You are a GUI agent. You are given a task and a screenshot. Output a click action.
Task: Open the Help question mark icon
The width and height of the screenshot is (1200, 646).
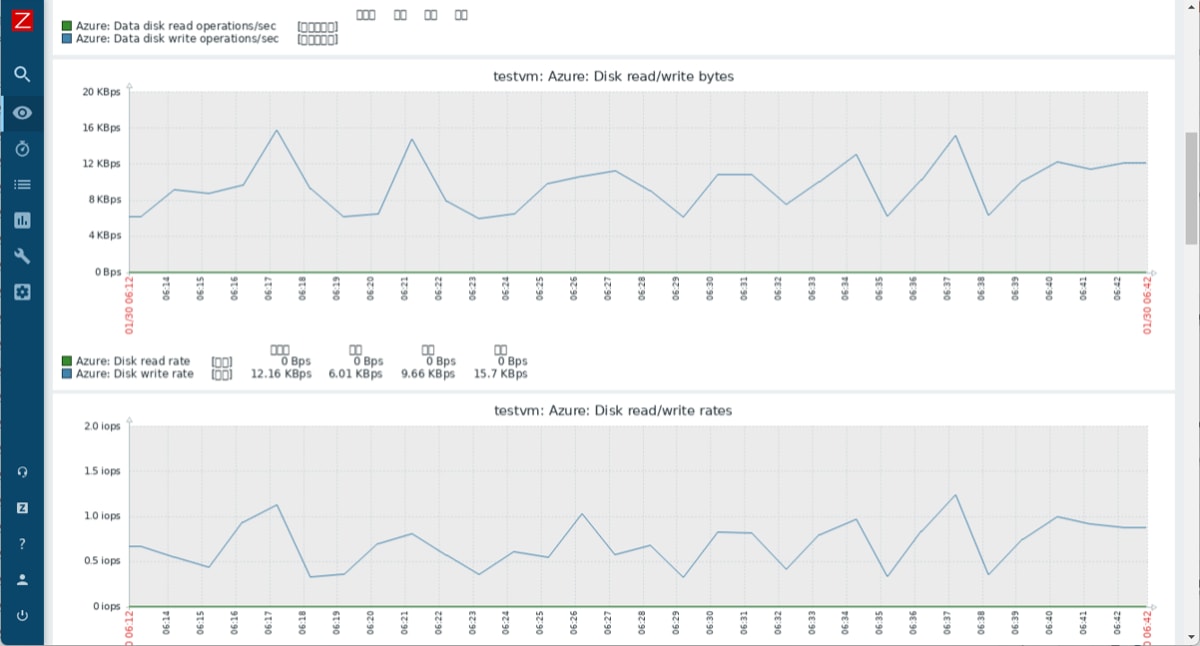(x=22, y=544)
